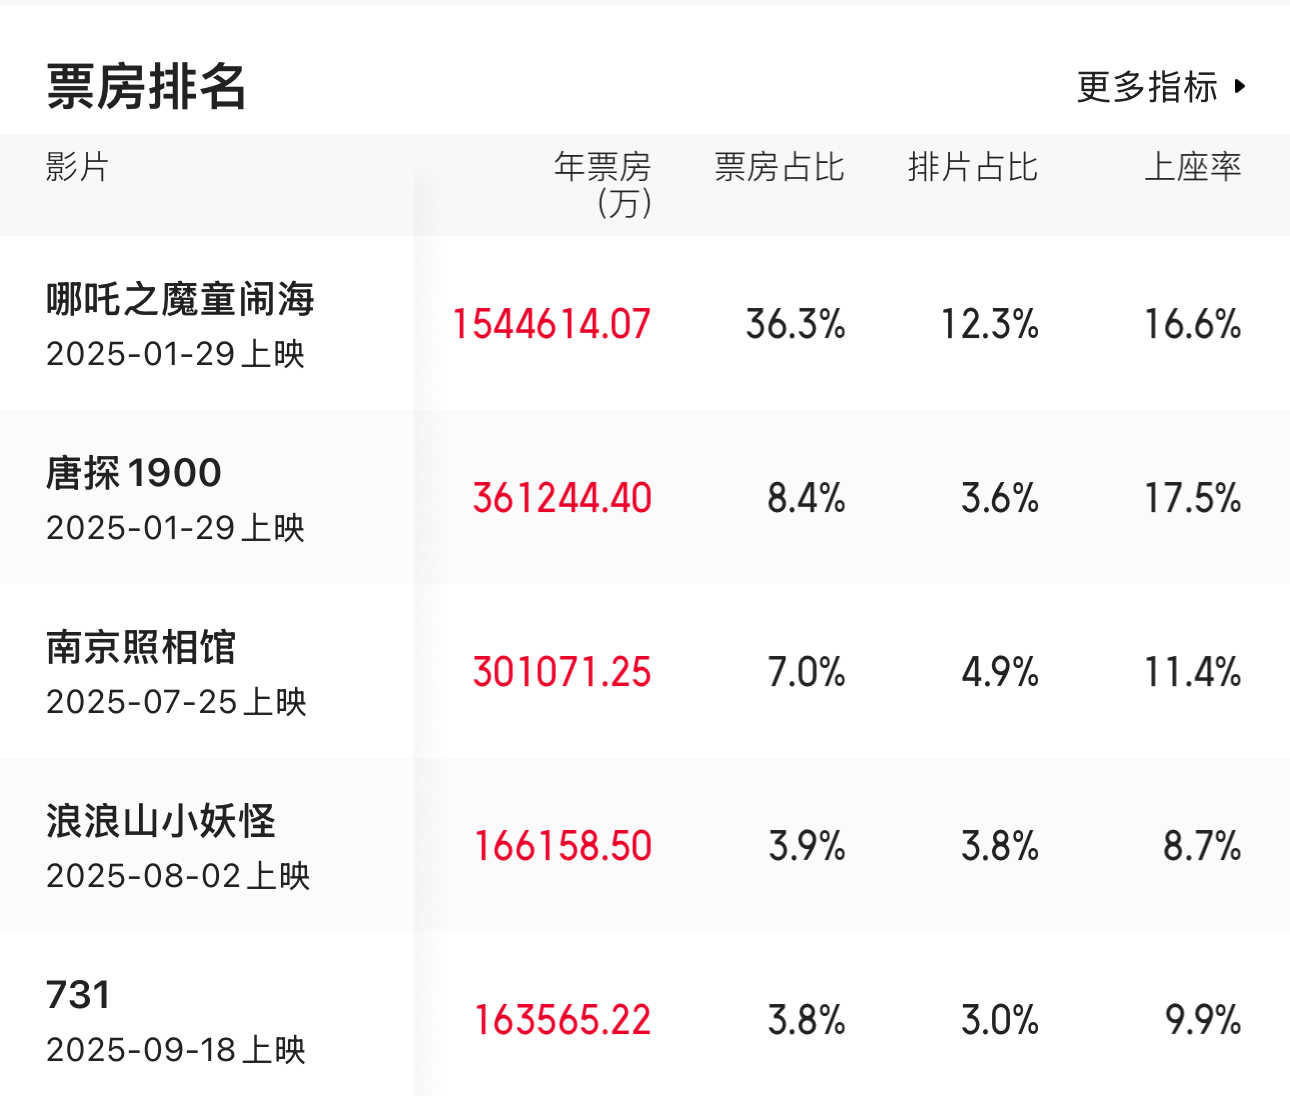Open the 更多指标 link
Screen dimensions: 1290x1096
1147,87
